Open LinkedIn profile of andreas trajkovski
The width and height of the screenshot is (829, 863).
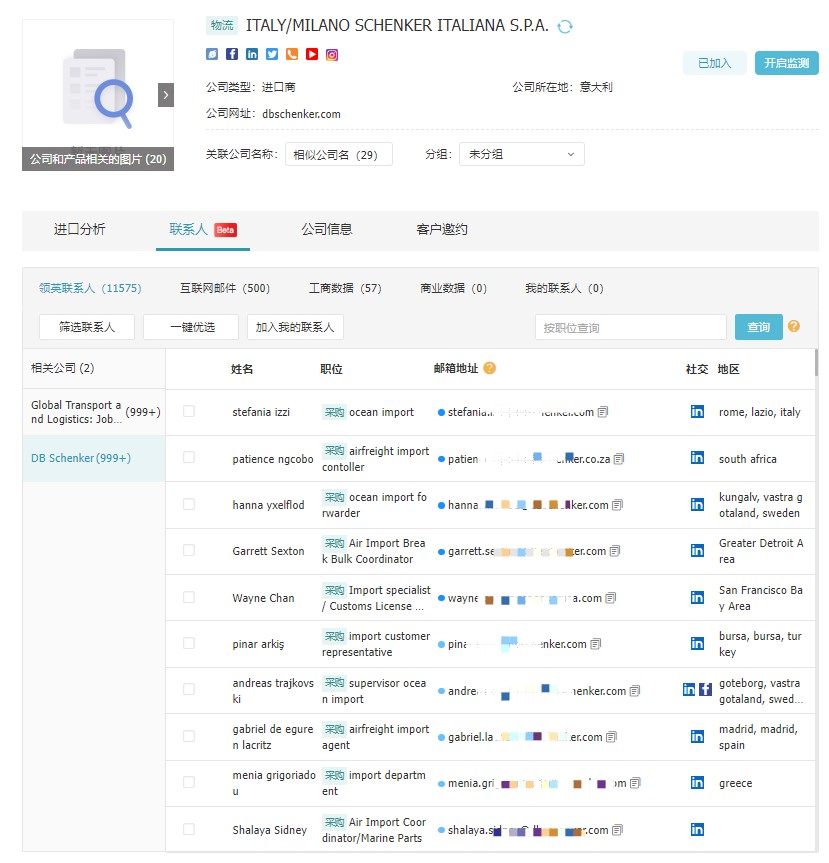click(x=689, y=690)
